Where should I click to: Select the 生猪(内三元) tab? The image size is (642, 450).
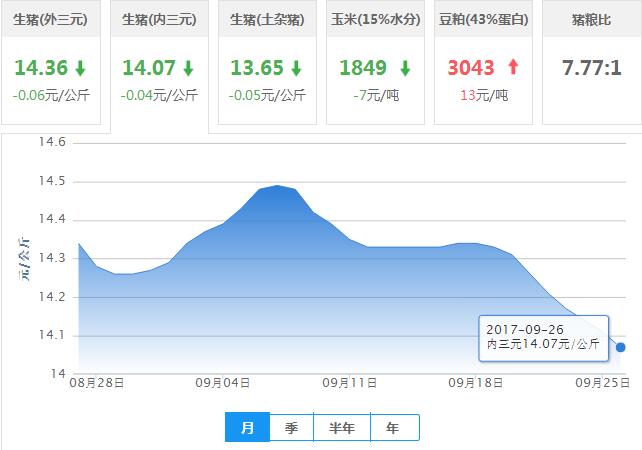coord(158,20)
